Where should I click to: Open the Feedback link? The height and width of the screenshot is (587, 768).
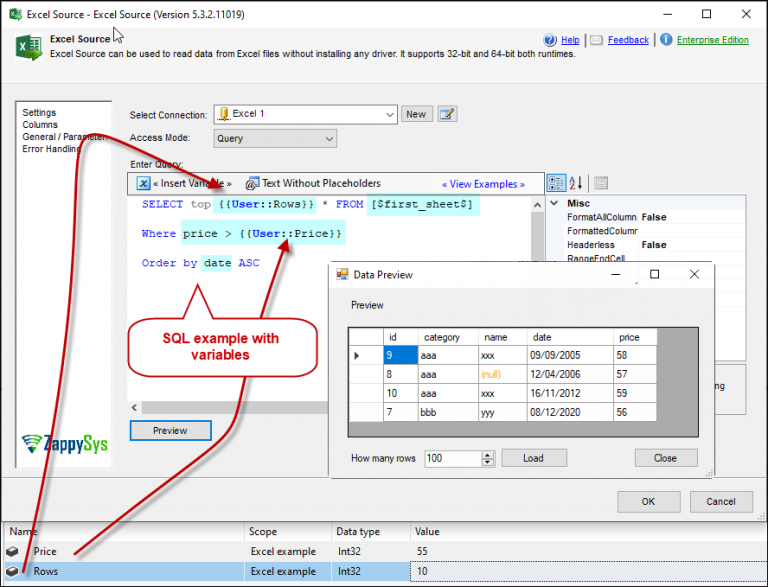pyautogui.click(x=628, y=40)
